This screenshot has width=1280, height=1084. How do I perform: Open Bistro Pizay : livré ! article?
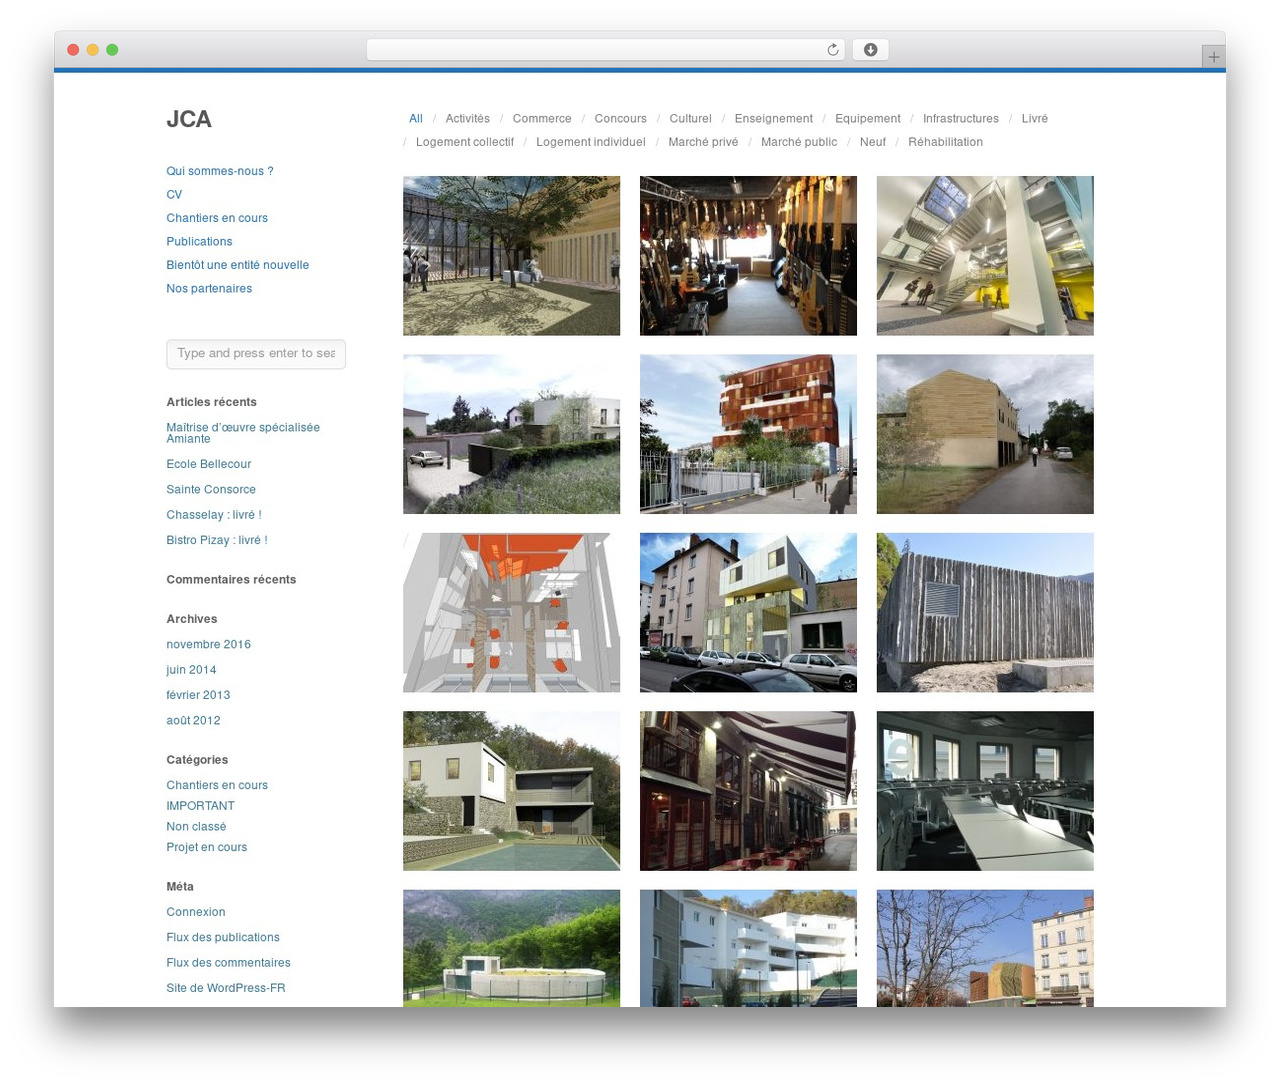click(x=217, y=540)
